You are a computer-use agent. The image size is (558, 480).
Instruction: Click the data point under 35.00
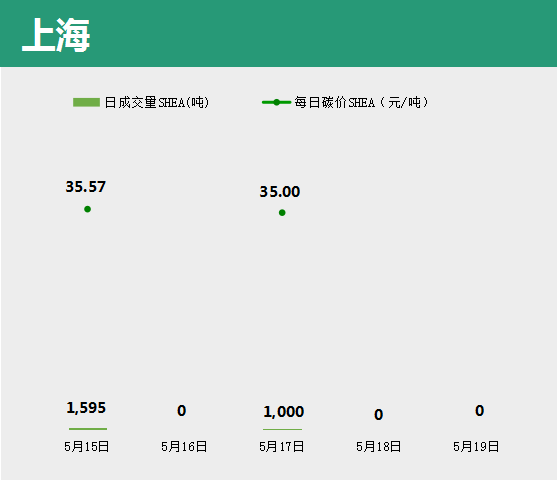(x=282, y=213)
